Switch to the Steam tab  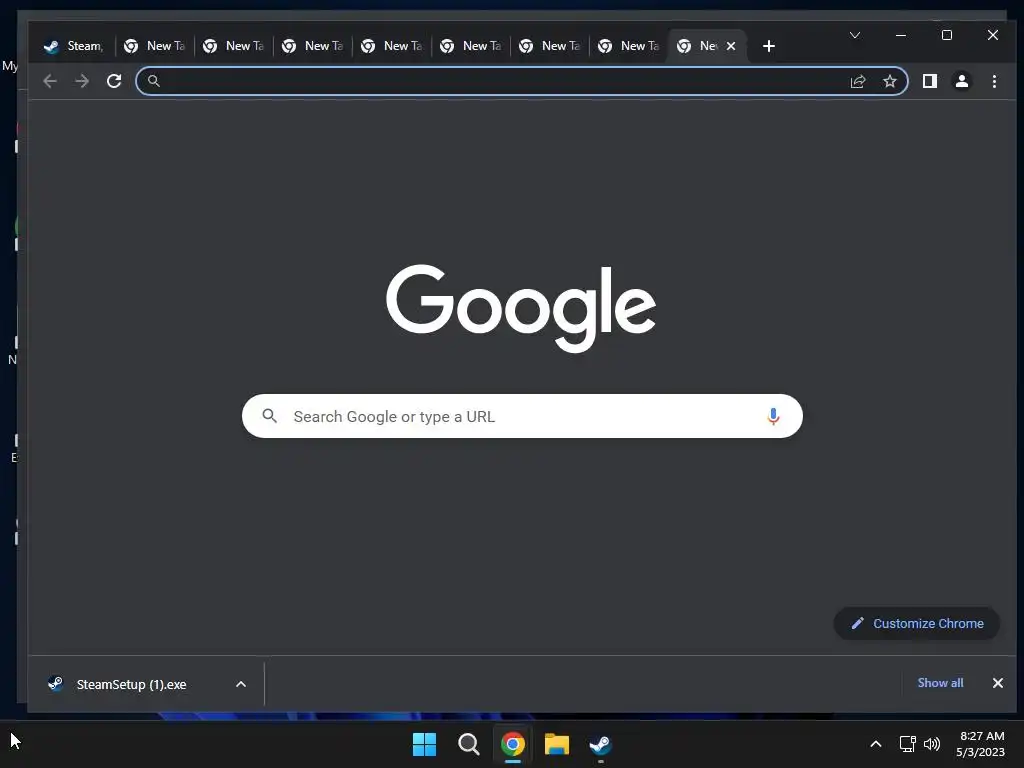click(73, 46)
